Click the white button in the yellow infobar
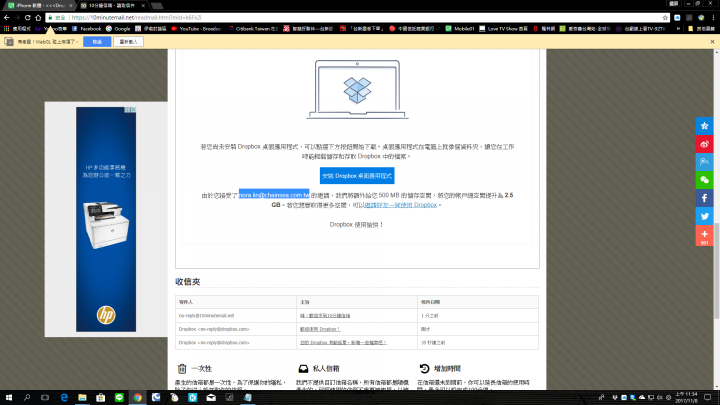This screenshot has height=405, width=720. pos(129,42)
